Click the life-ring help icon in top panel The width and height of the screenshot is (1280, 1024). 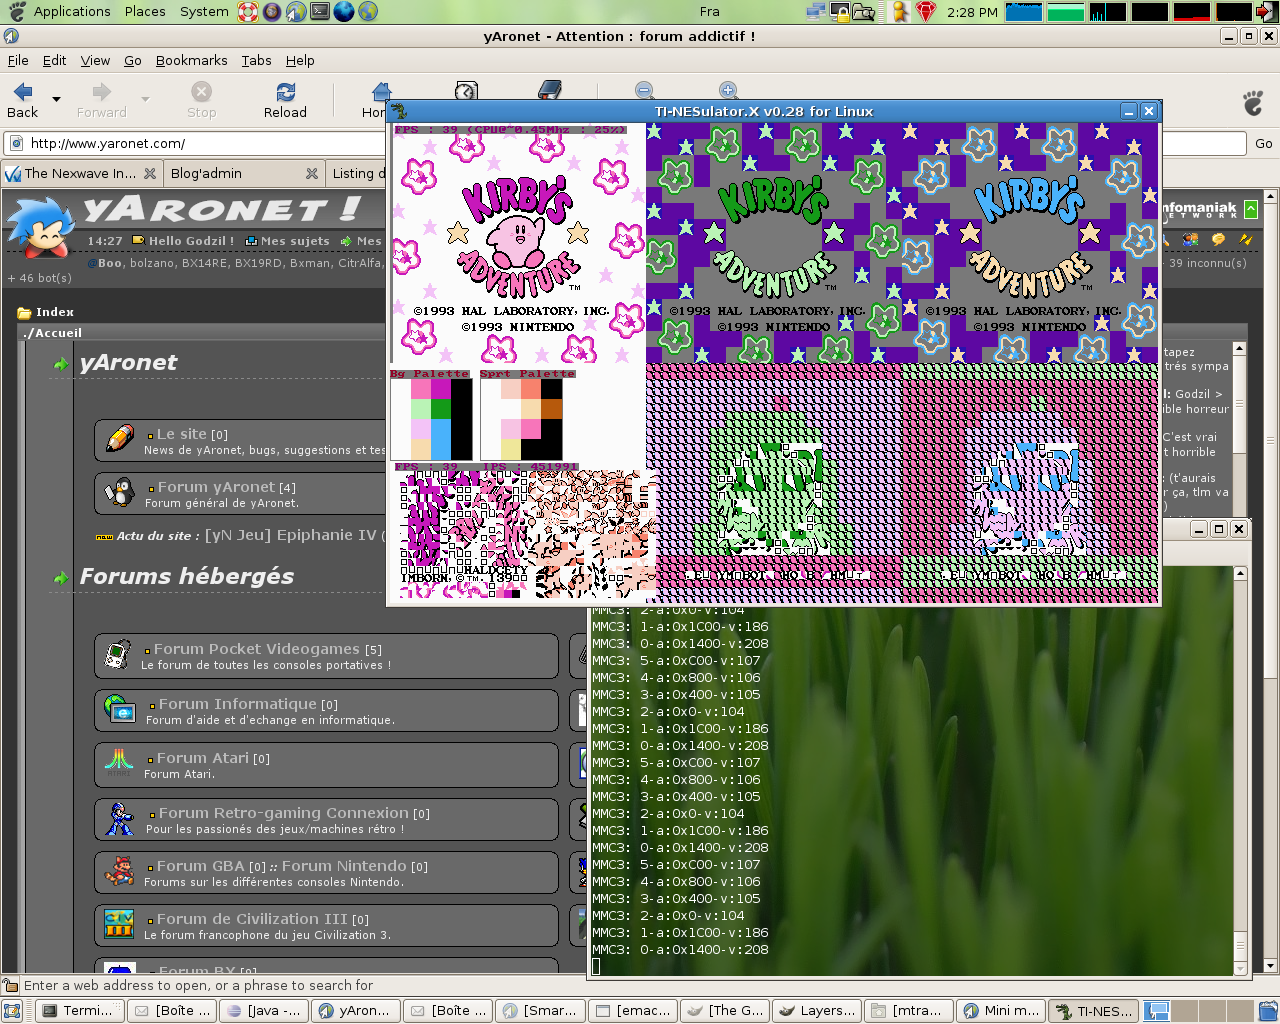(x=248, y=12)
